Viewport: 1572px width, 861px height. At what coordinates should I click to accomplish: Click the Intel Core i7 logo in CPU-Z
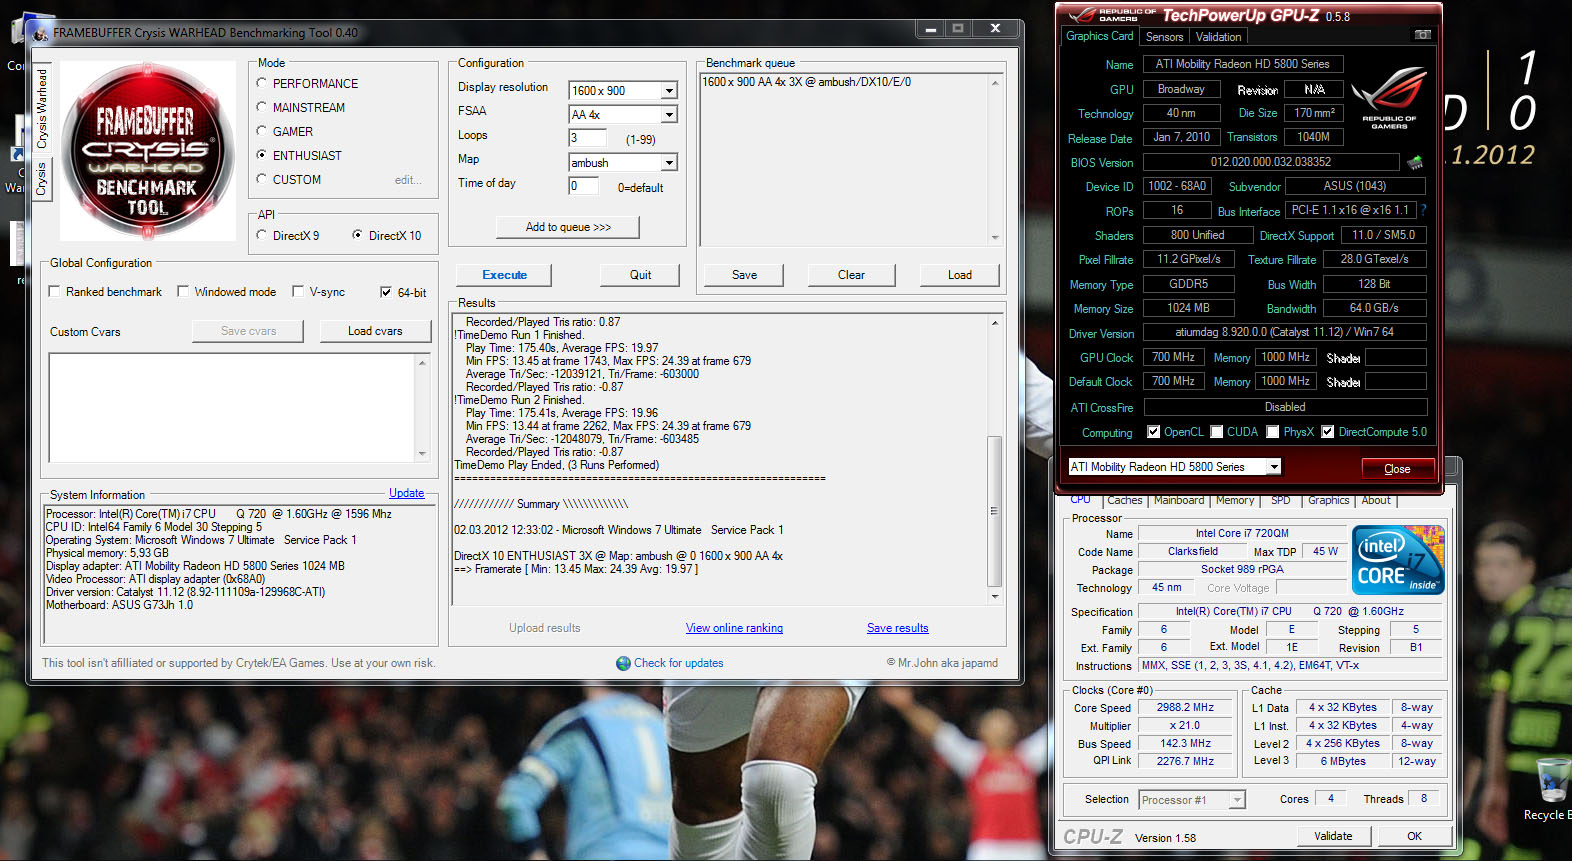1397,560
